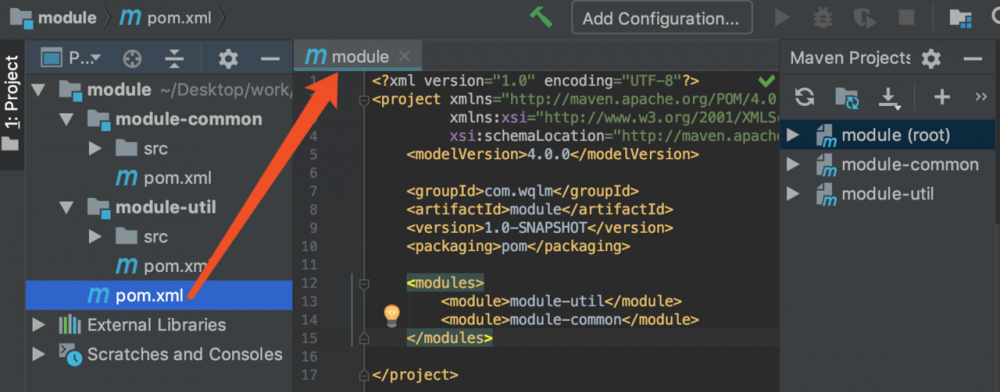
Task: Expand module (root) in Maven Projects
Action: pyautogui.click(x=793, y=135)
